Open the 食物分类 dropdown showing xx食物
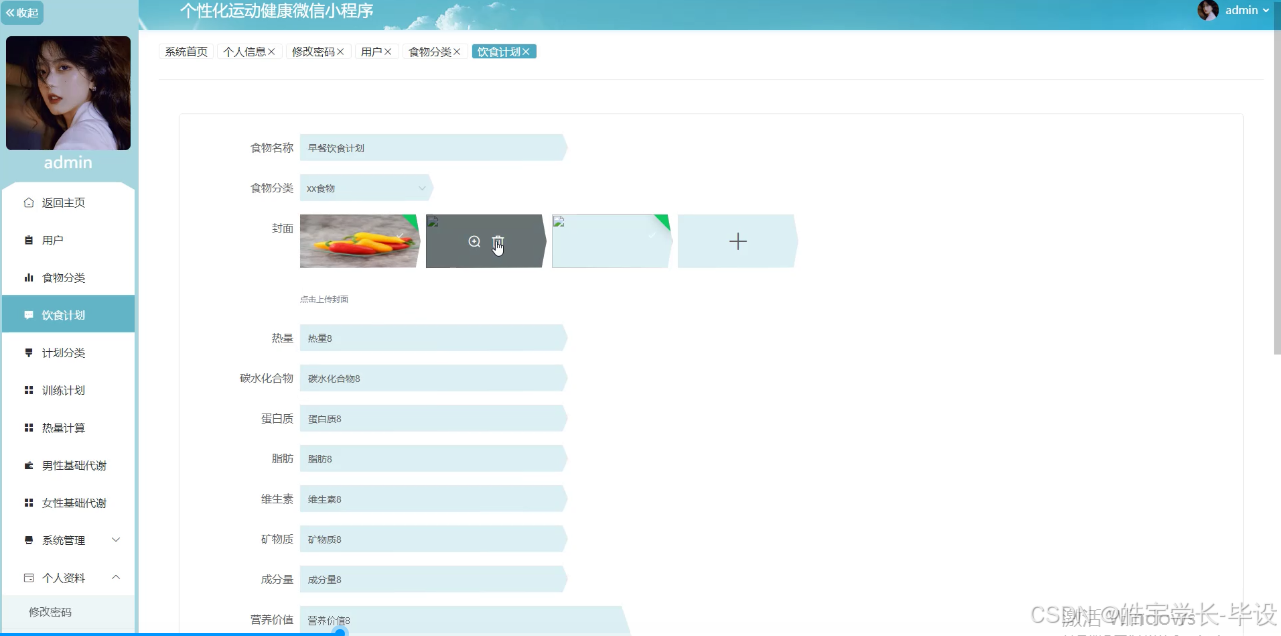The height and width of the screenshot is (636, 1281). click(x=366, y=188)
